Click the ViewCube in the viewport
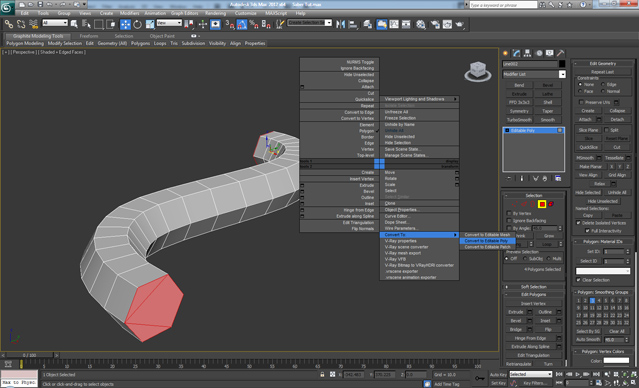This screenshot has width=639, height=388. (478, 71)
